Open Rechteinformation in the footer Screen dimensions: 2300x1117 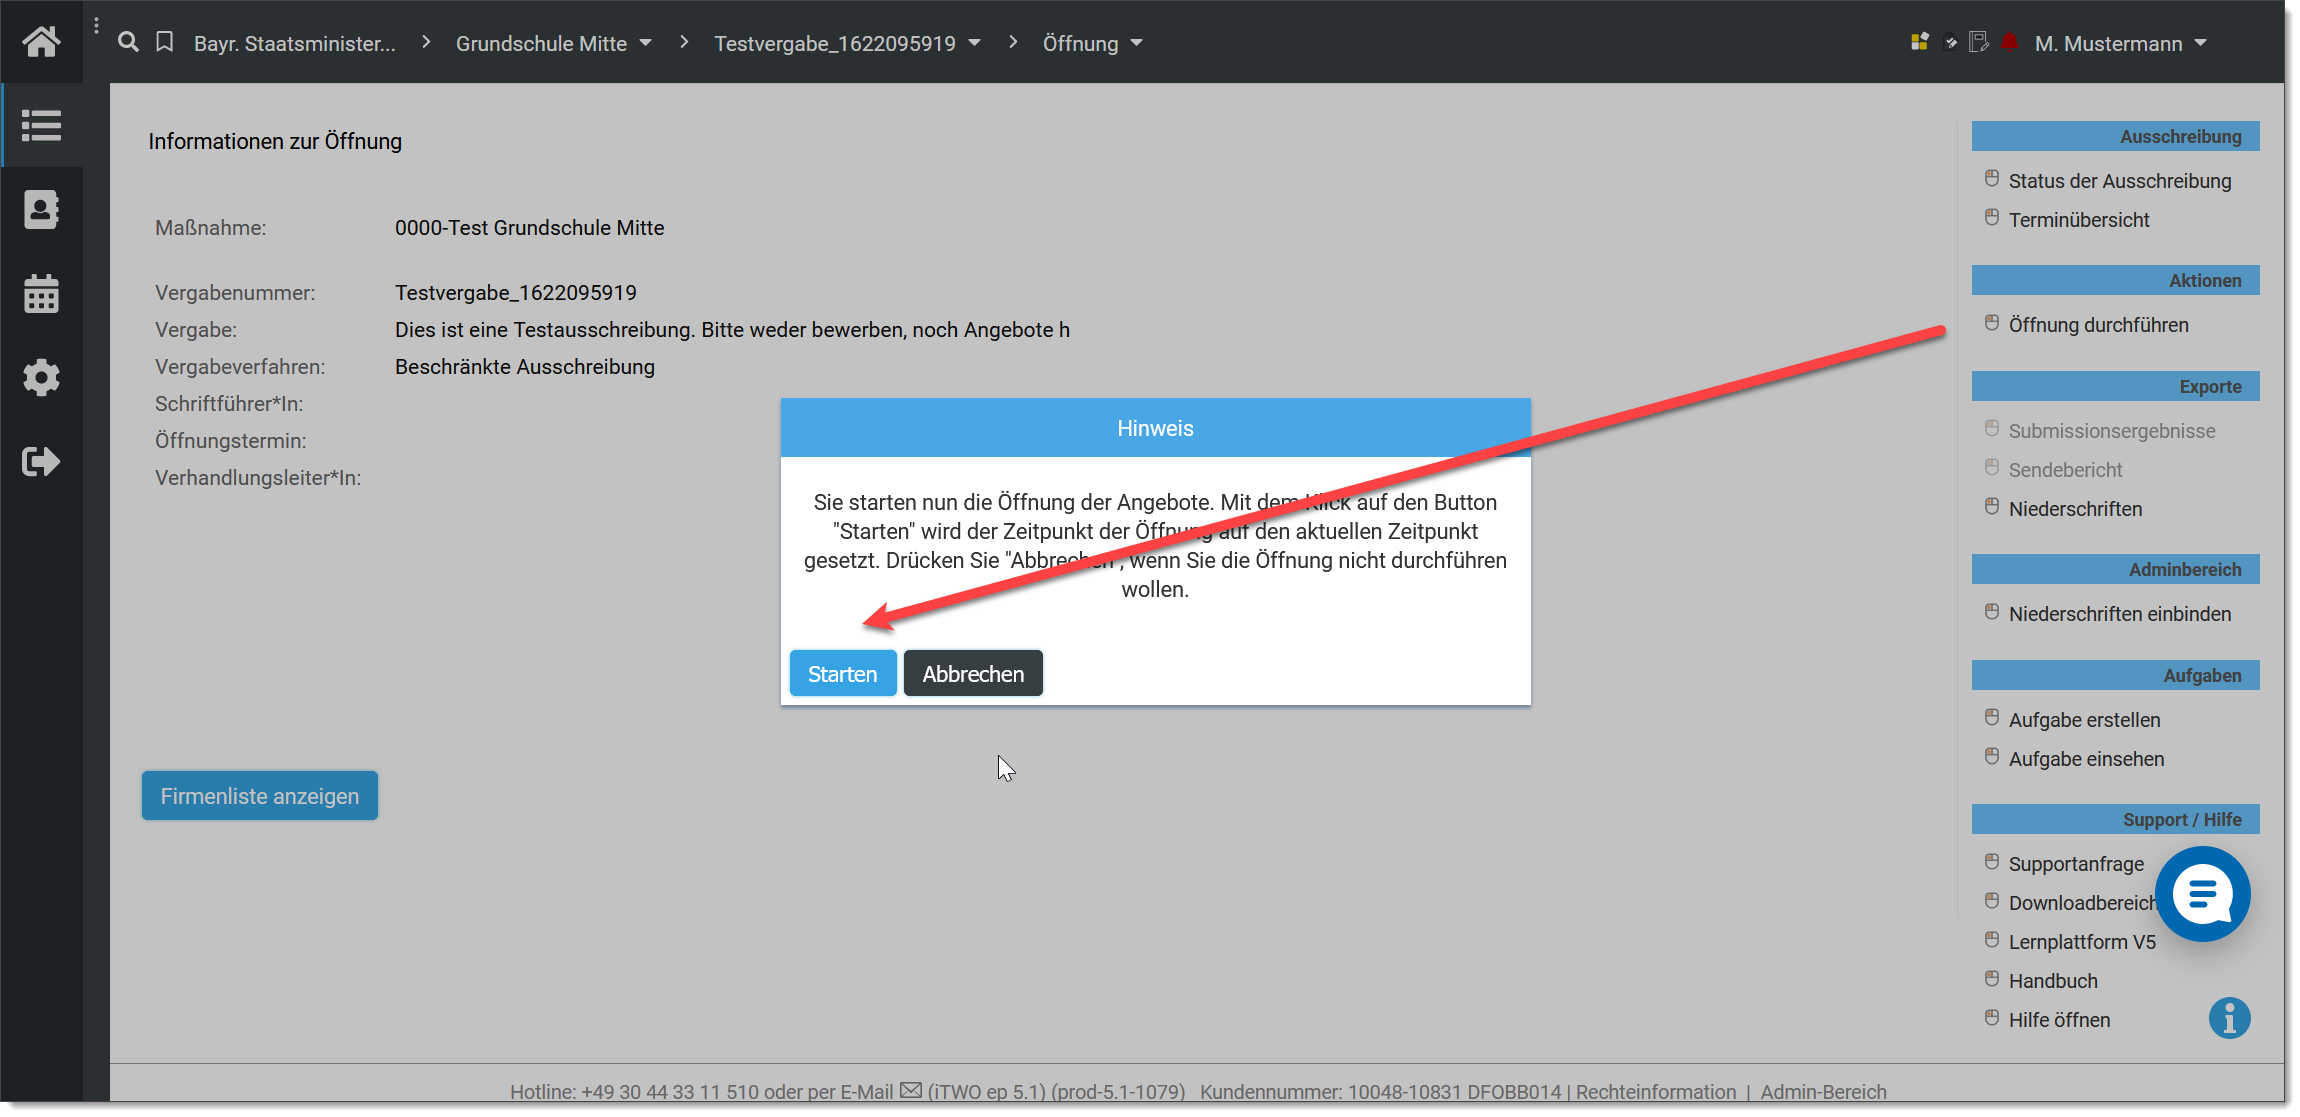pyautogui.click(x=1656, y=1091)
